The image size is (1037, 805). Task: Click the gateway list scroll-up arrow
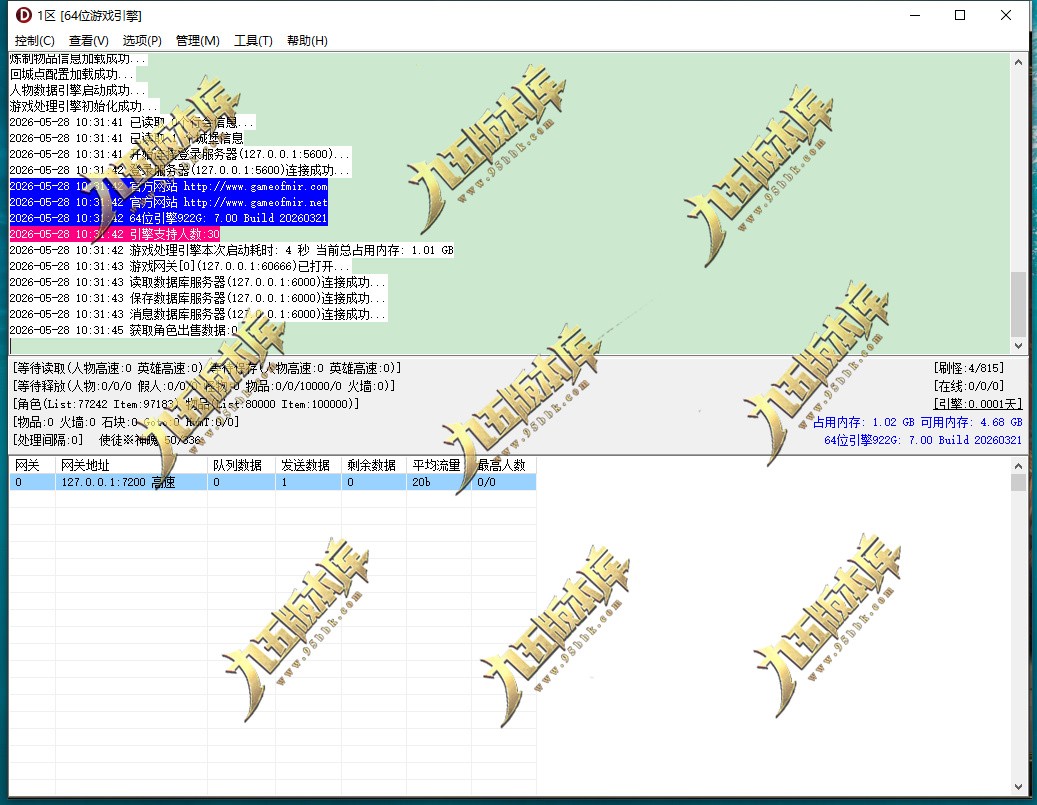(1018, 466)
